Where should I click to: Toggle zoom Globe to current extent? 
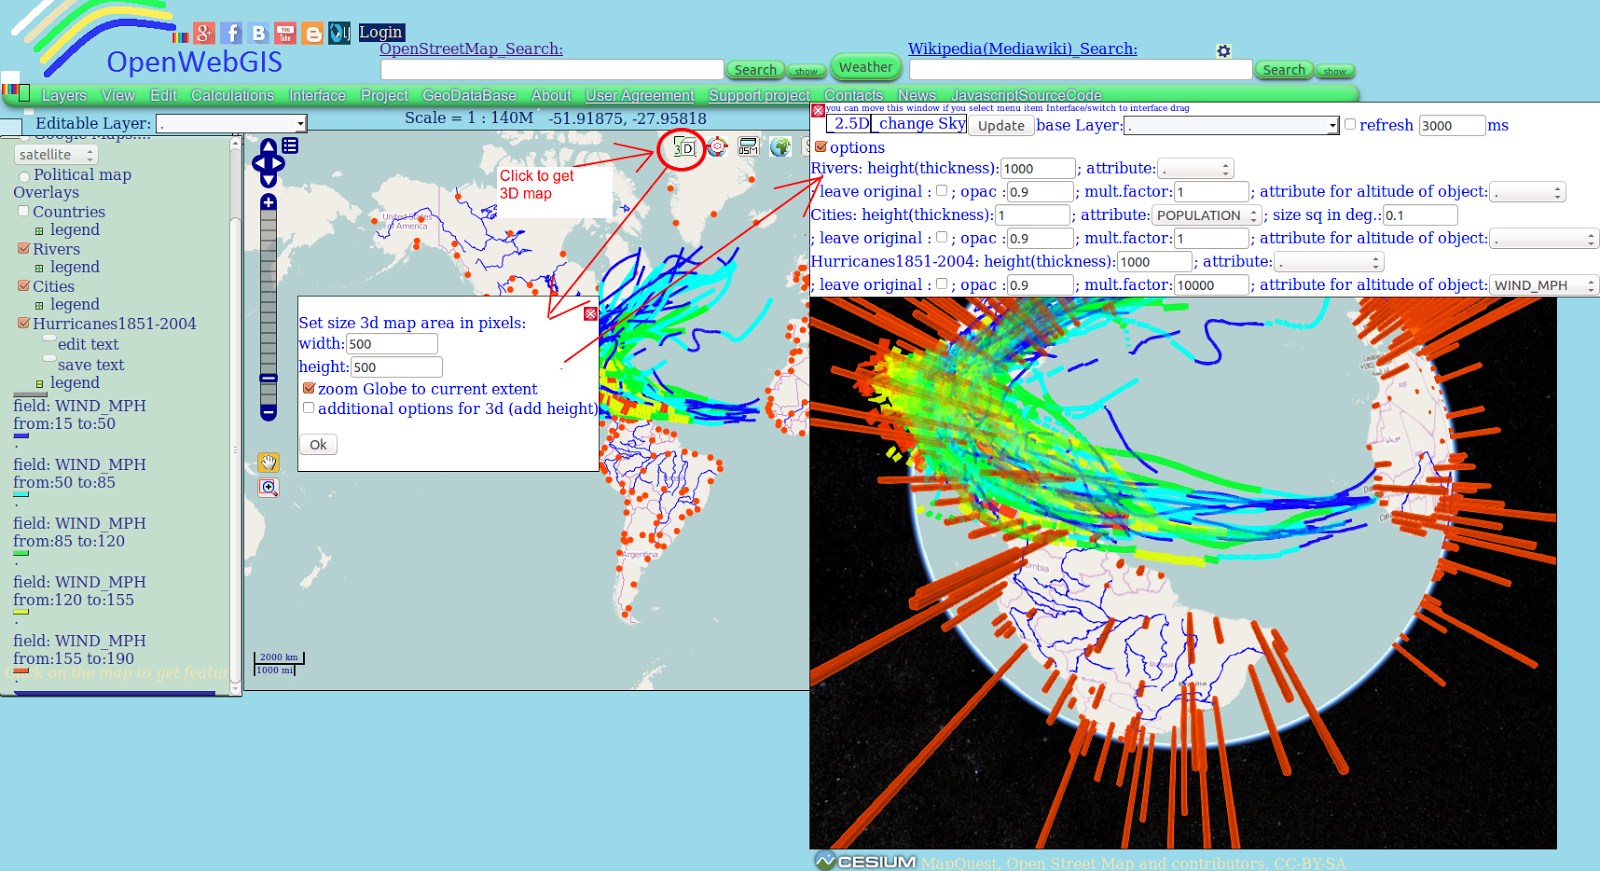(x=309, y=388)
